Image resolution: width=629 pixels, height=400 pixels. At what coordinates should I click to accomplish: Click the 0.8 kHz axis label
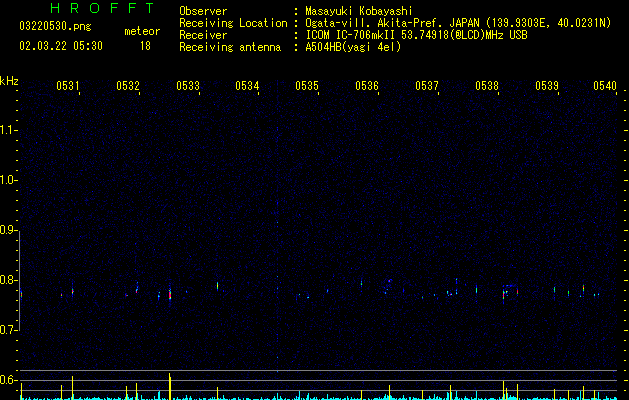pyautogui.click(x=9, y=280)
